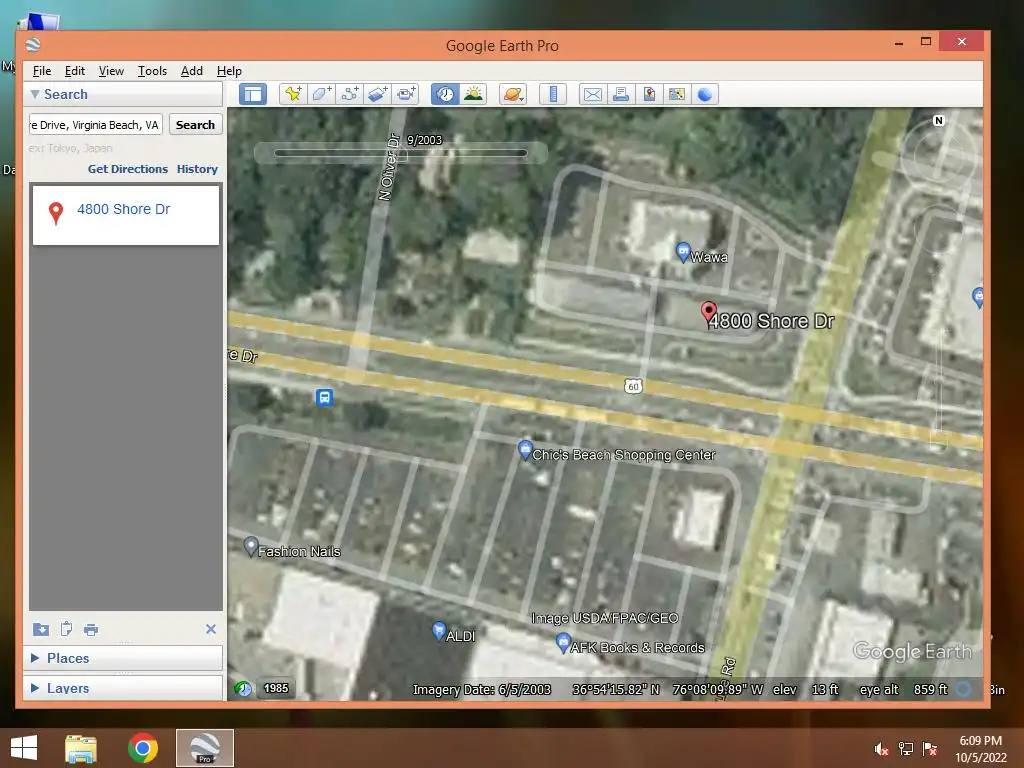Open Chrome from the taskbar

tap(142, 748)
